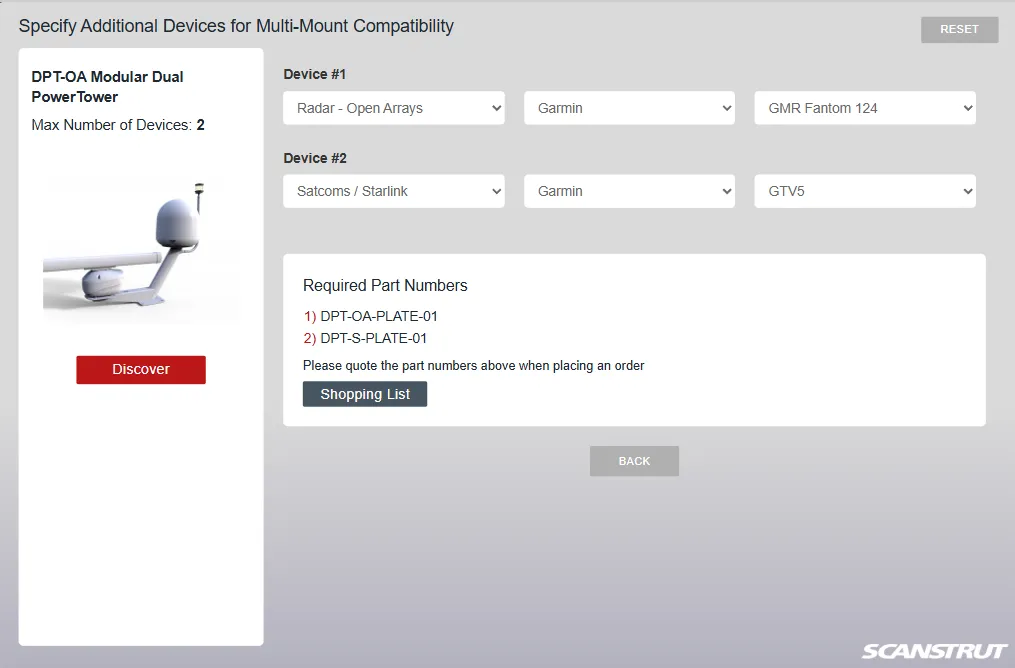Select part number DPT-S-PLATE-01

373,338
